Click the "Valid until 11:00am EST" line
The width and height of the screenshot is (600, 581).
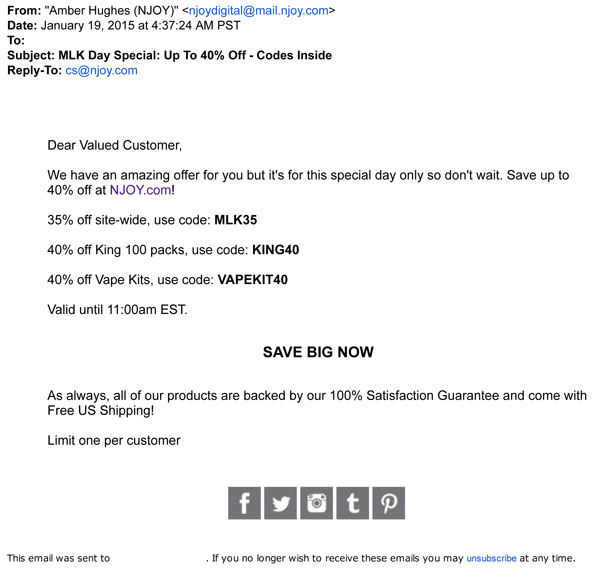117,309
